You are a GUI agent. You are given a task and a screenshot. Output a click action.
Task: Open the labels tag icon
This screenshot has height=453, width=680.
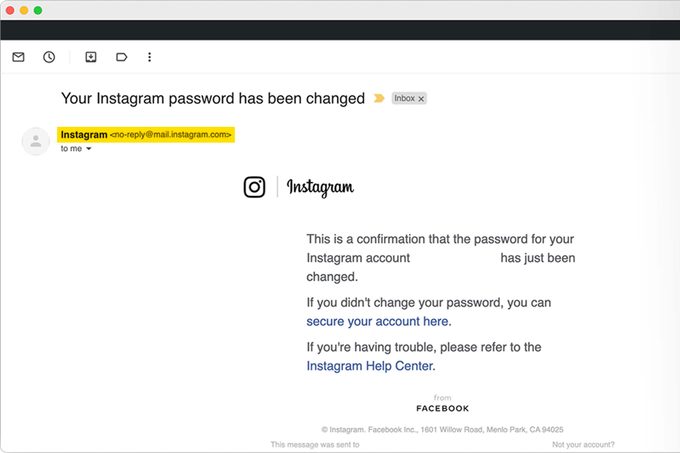tap(122, 57)
